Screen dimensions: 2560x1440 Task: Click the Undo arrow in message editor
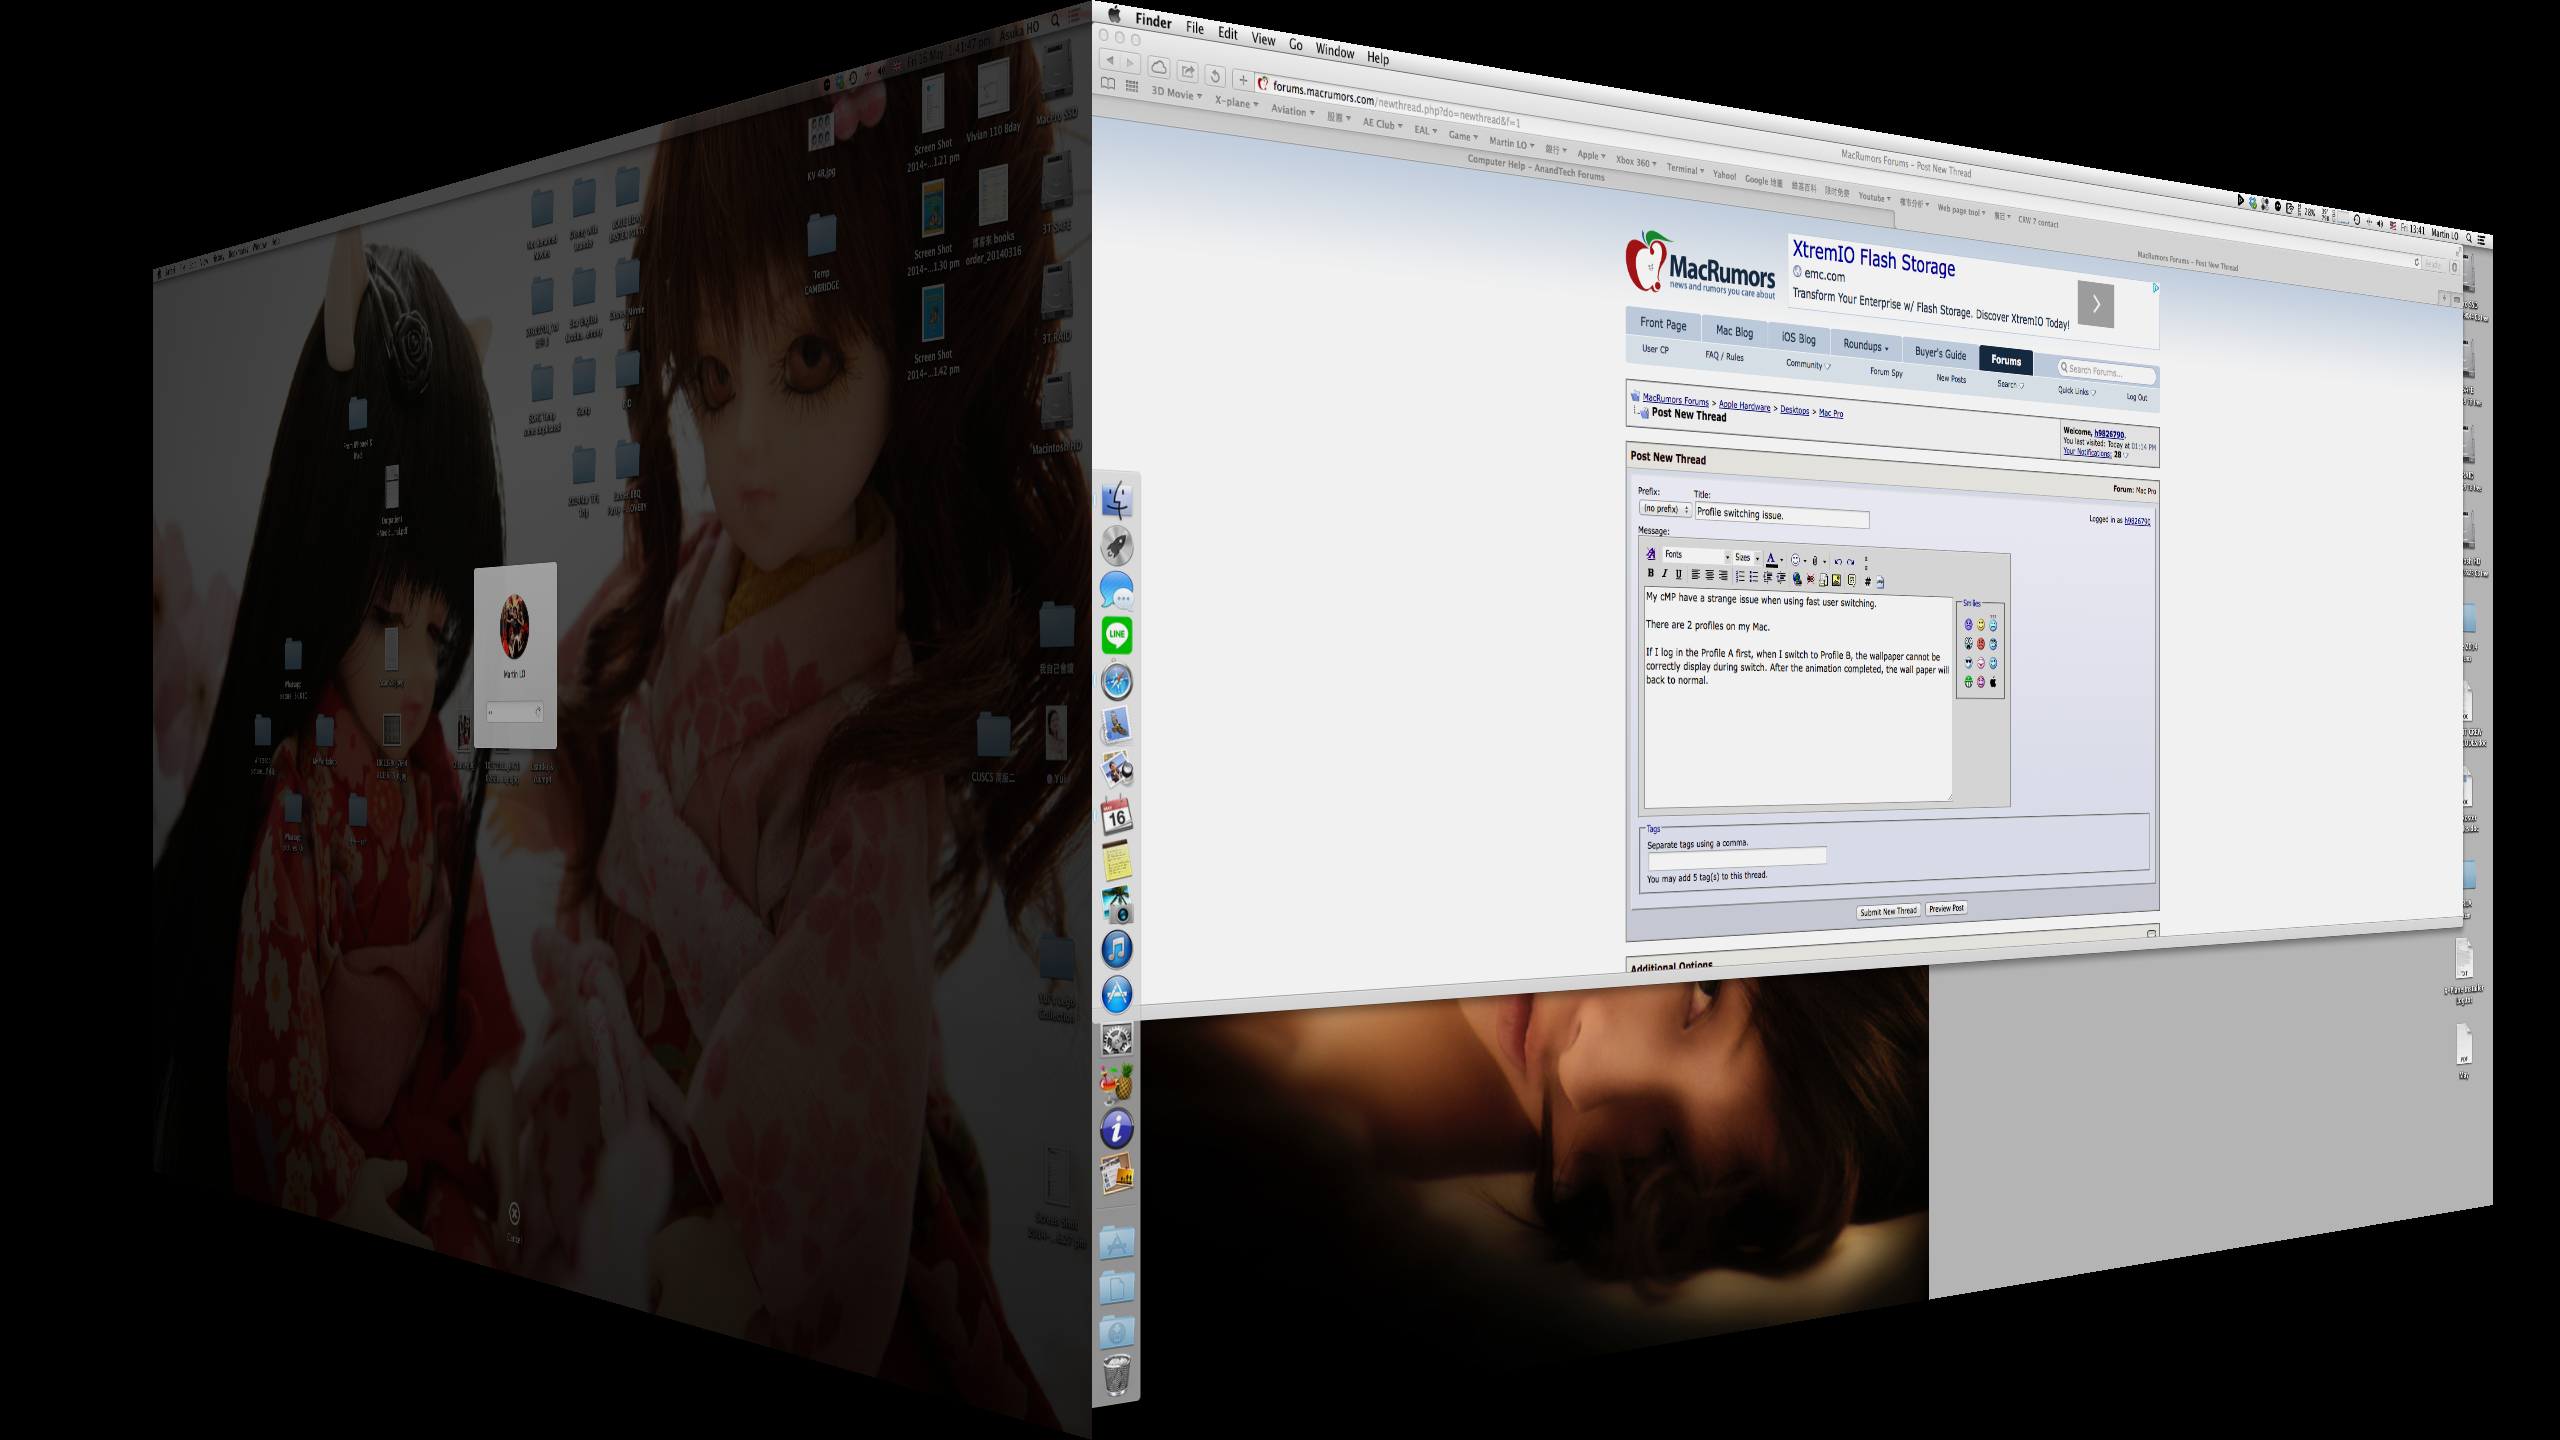tap(1838, 562)
